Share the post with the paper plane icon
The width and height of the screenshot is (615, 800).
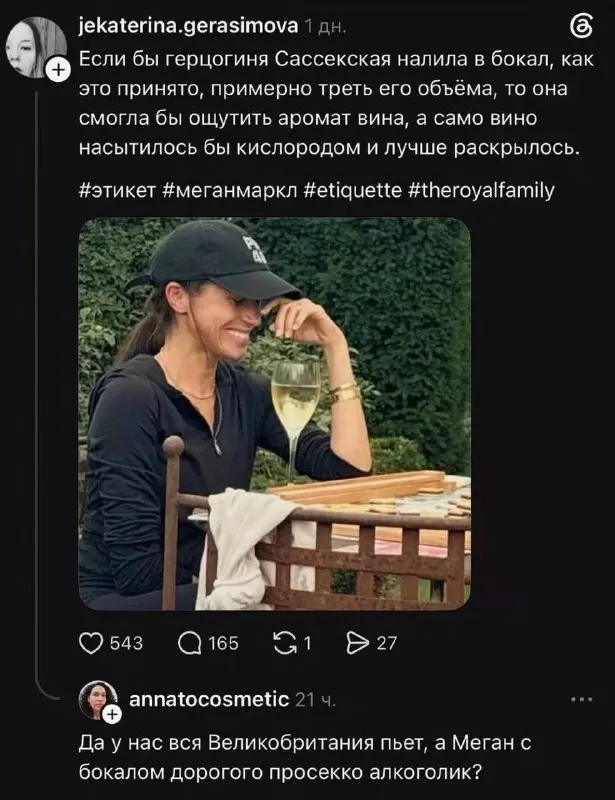point(357,643)
